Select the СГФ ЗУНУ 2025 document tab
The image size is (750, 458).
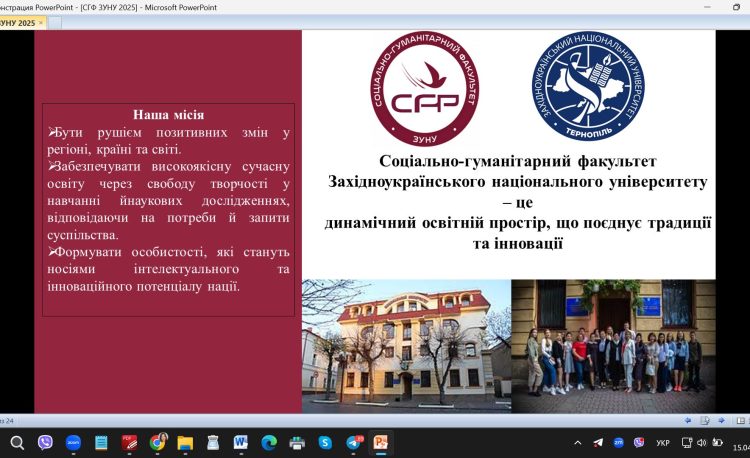coord(18,23)
